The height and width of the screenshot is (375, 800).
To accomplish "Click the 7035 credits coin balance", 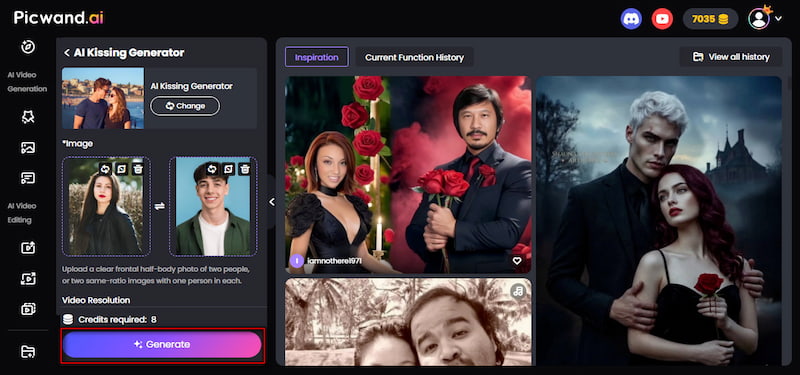I will coord(710,19).
